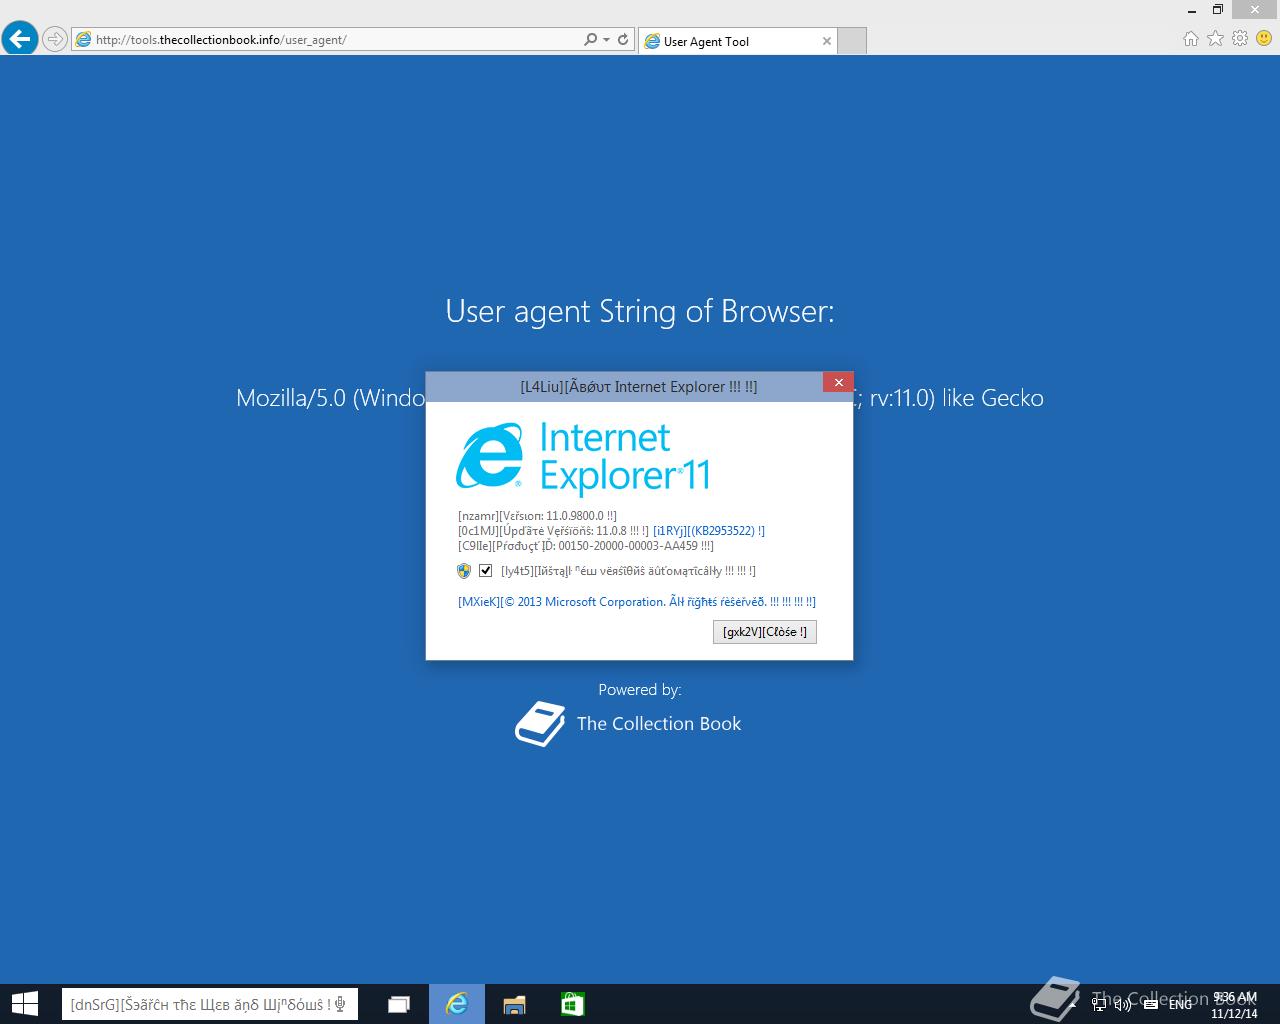Click the browser Forward arrow button

point(55,40)
